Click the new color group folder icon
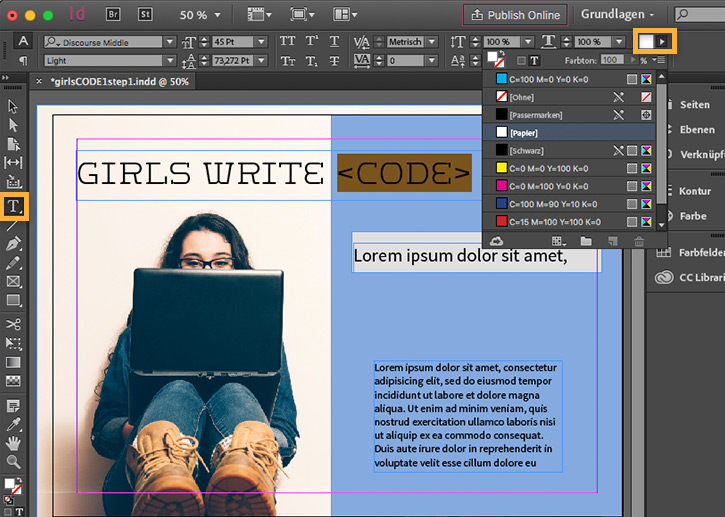Screen dimensions: 725x517 point(586,241)
